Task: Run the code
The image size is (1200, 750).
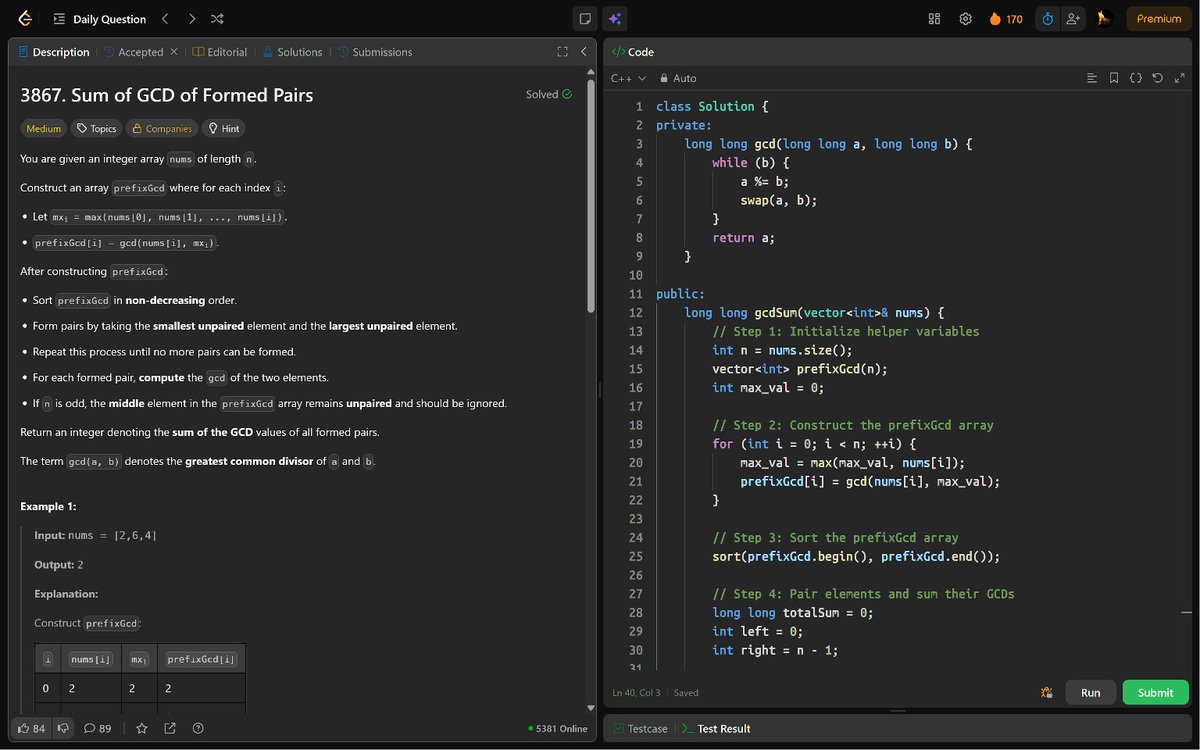Action: pos(1090,692)
